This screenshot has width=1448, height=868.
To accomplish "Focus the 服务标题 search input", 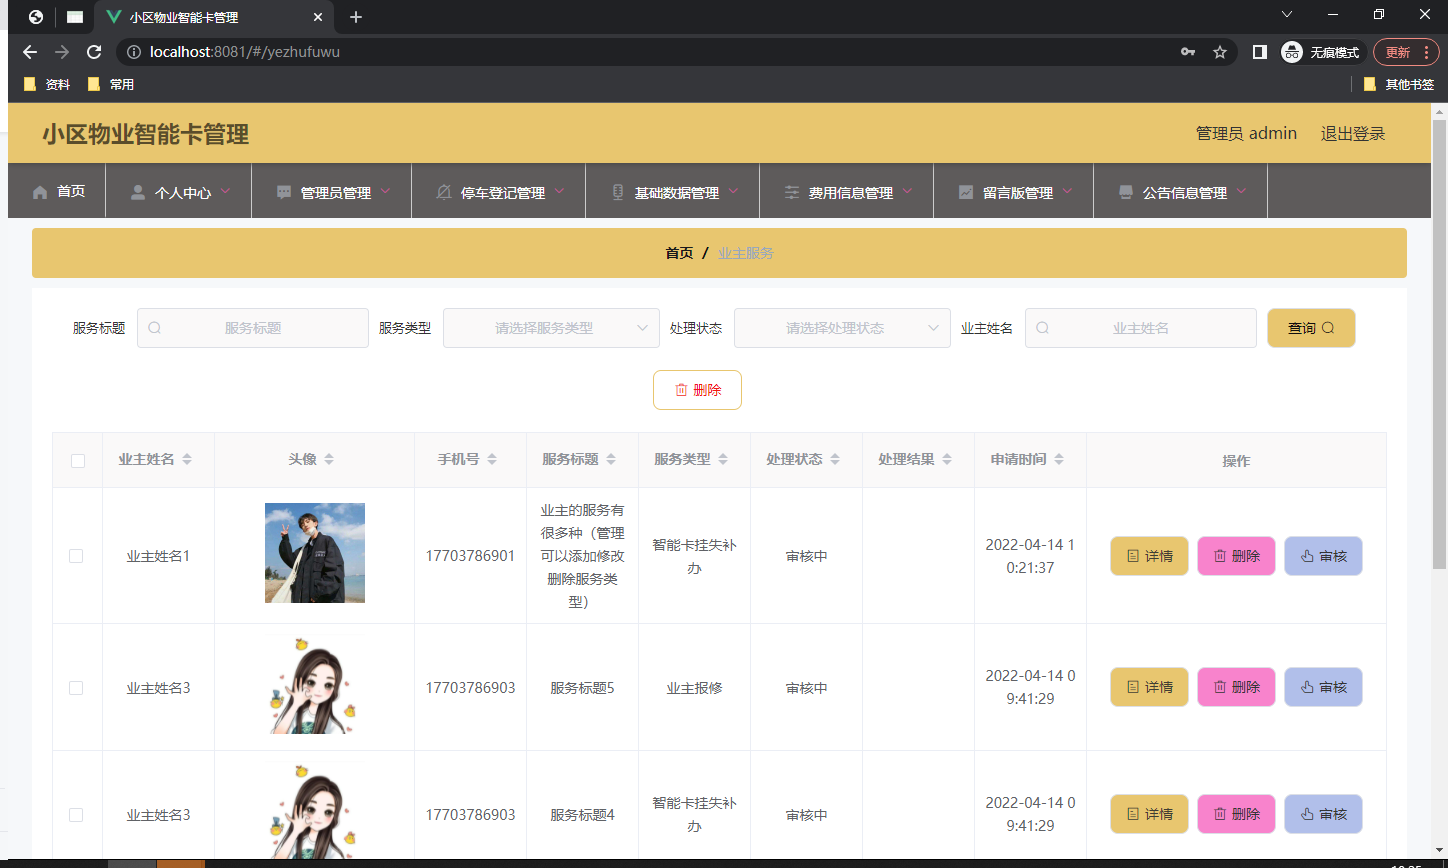I will click(253, 328).
